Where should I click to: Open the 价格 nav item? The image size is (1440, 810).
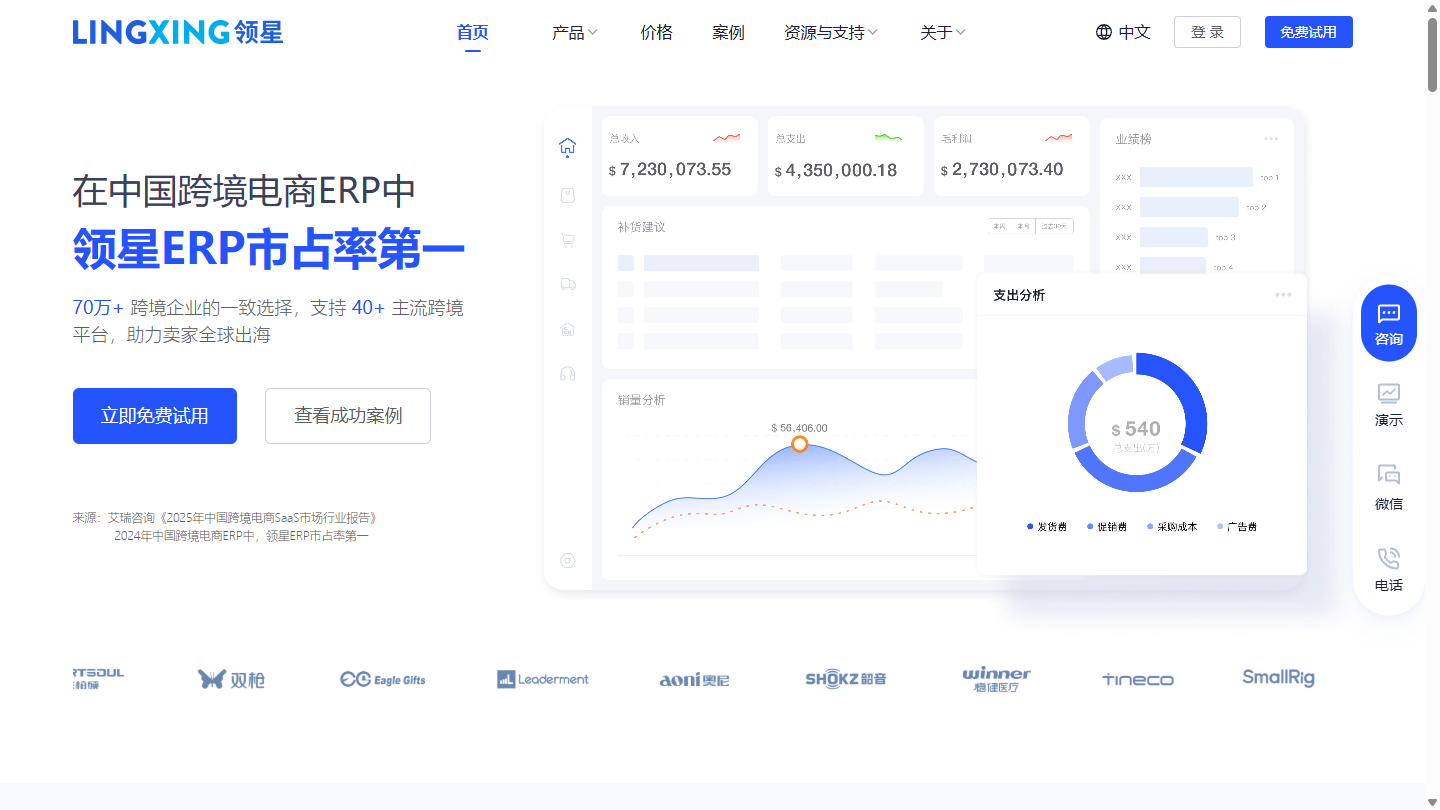point(656,32)
